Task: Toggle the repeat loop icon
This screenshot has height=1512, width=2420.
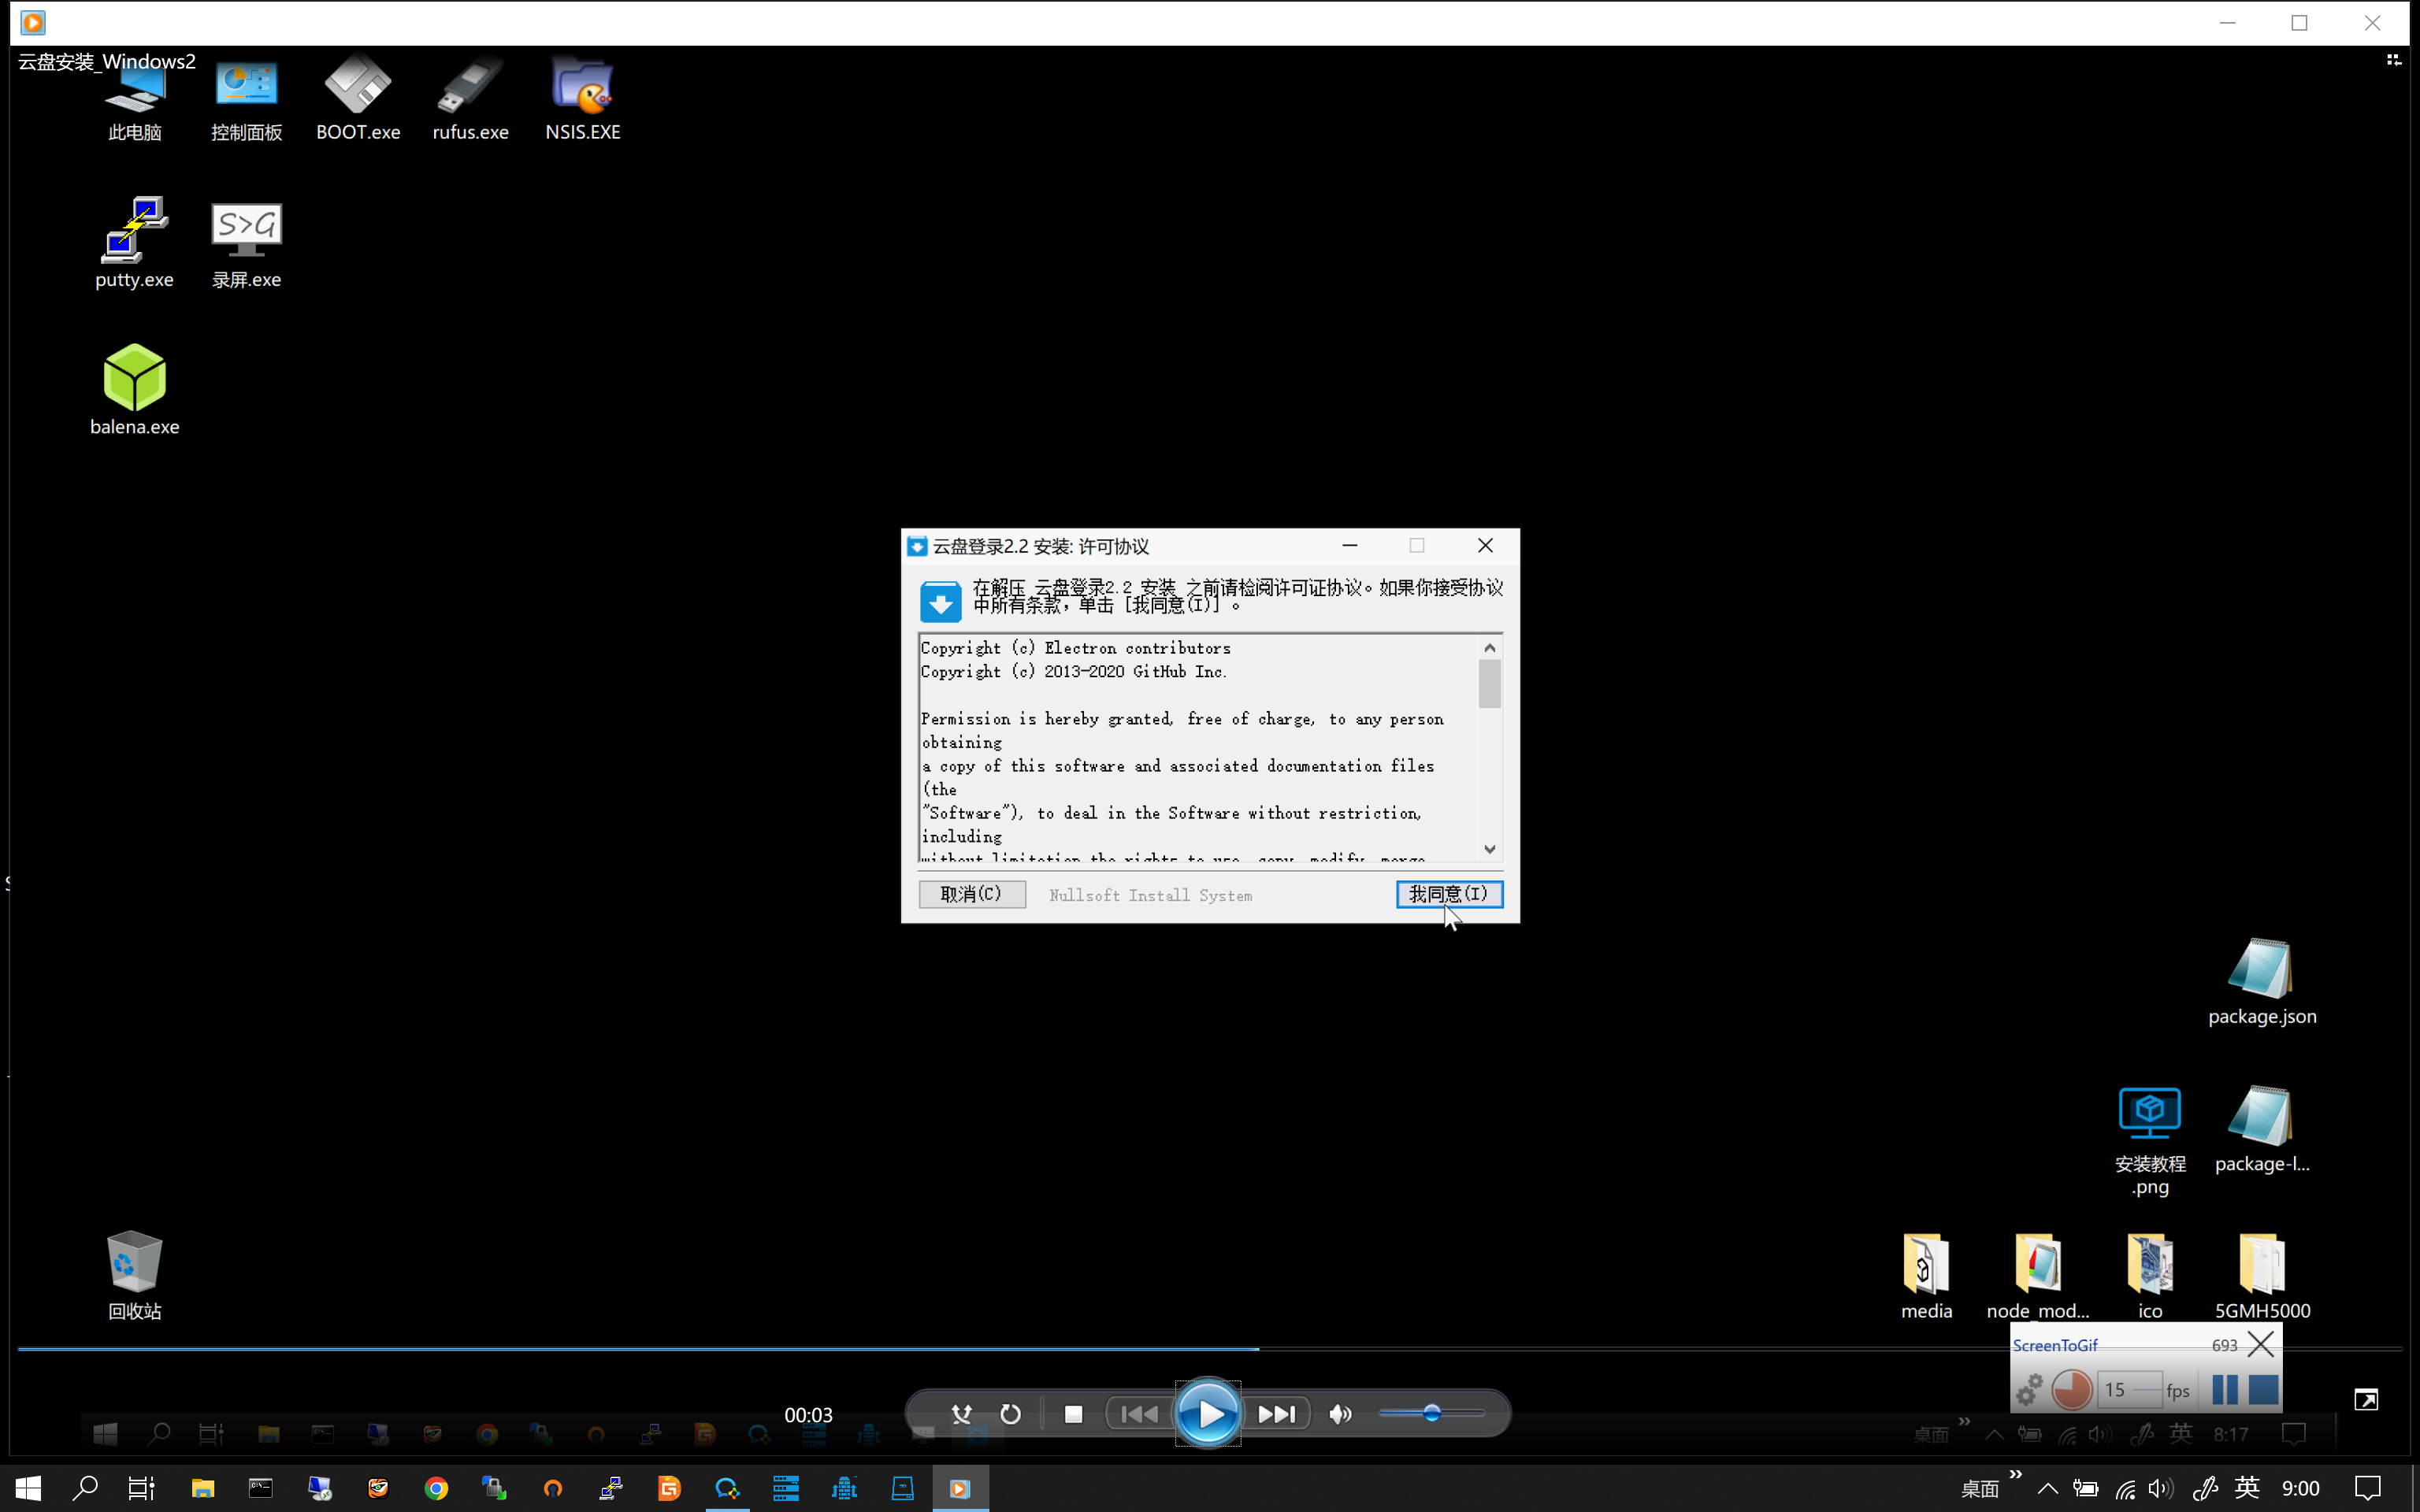Action: [x=1011, y=1414]
